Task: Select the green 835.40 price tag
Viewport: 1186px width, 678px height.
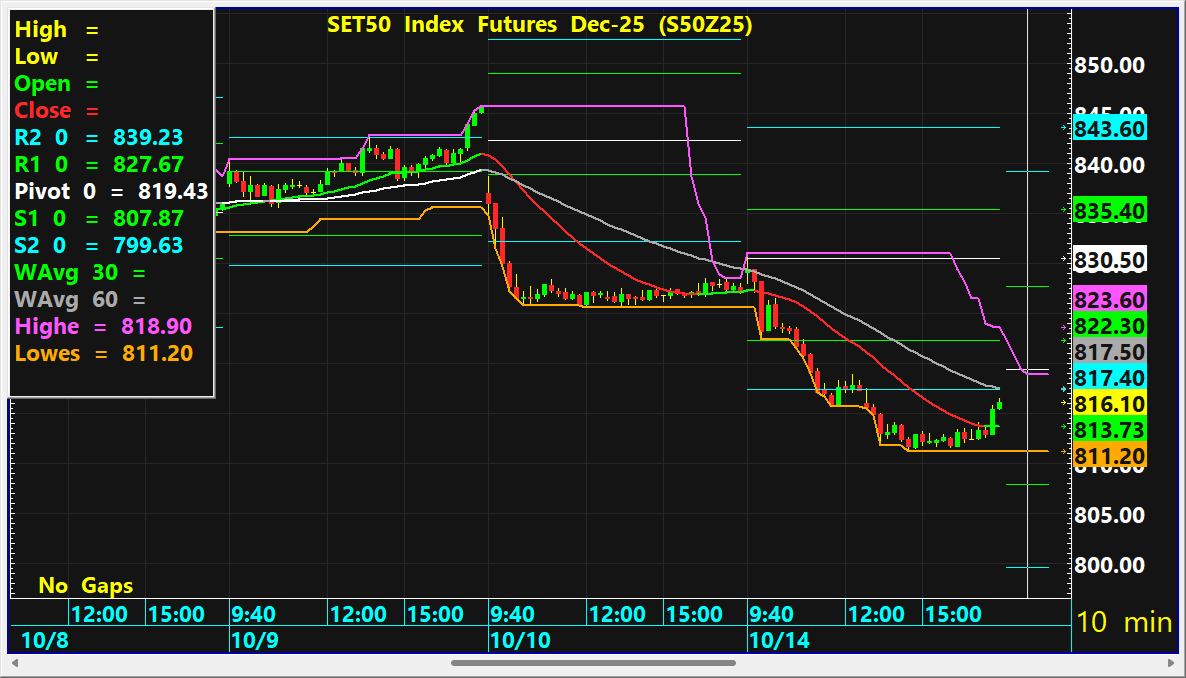Action: pyautogui.click(x=1108, y=211)
